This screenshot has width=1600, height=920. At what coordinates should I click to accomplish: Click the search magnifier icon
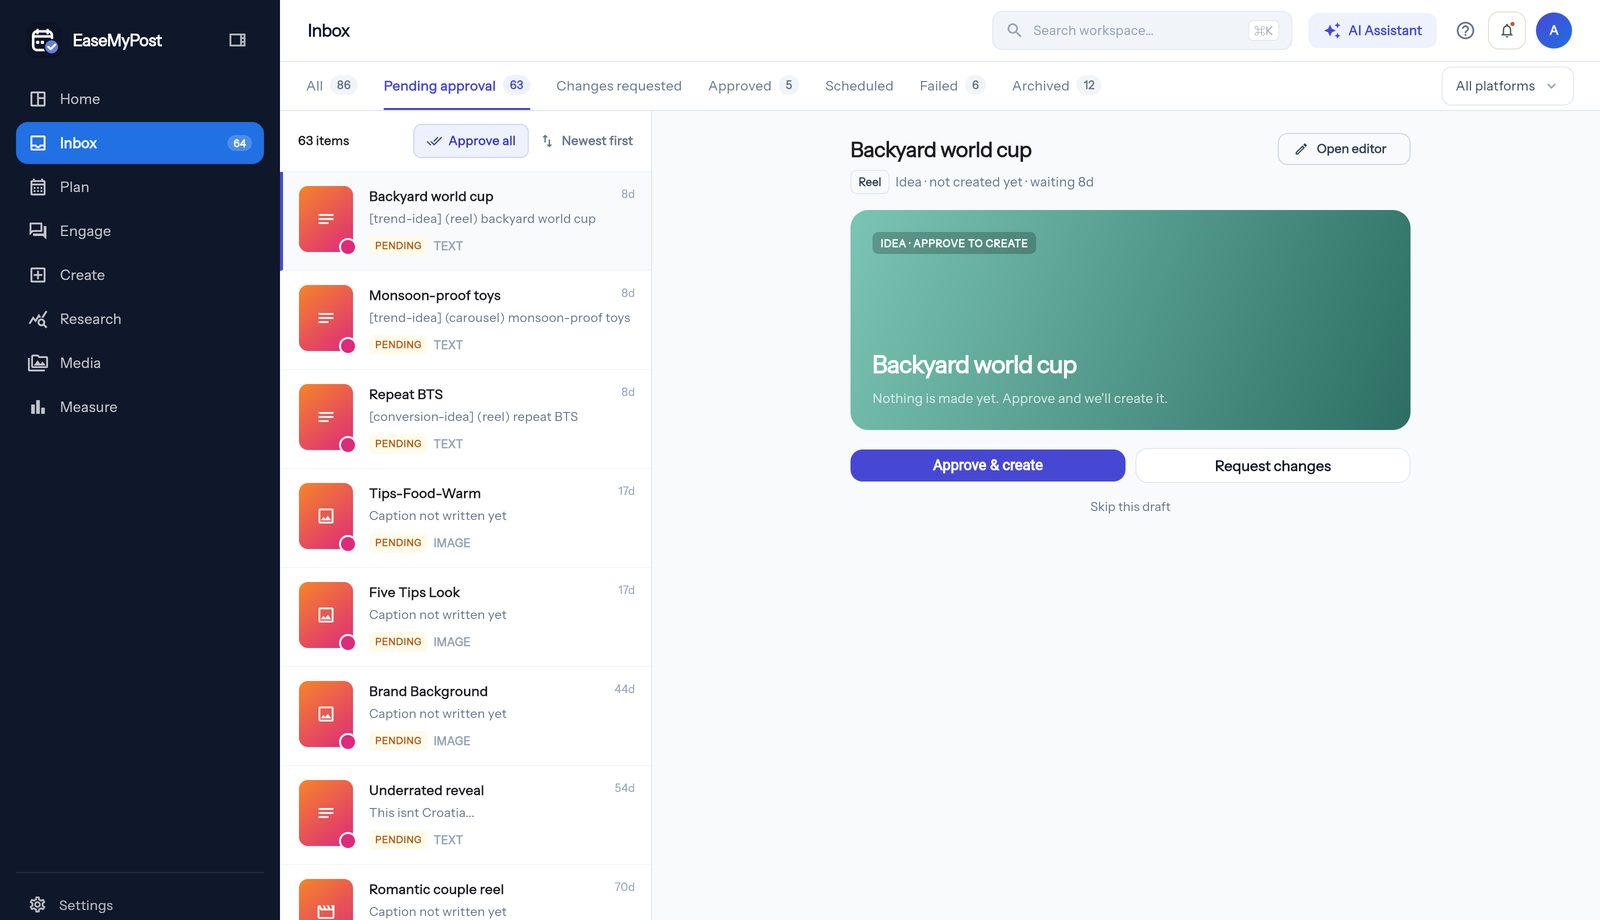click(1014, 31)
